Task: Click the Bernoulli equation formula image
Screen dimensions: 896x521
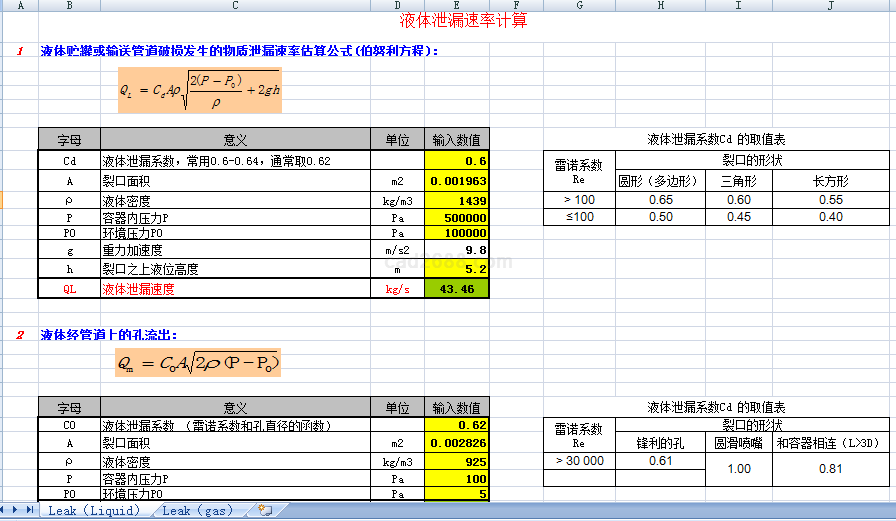Action: [x=199, y=92]
